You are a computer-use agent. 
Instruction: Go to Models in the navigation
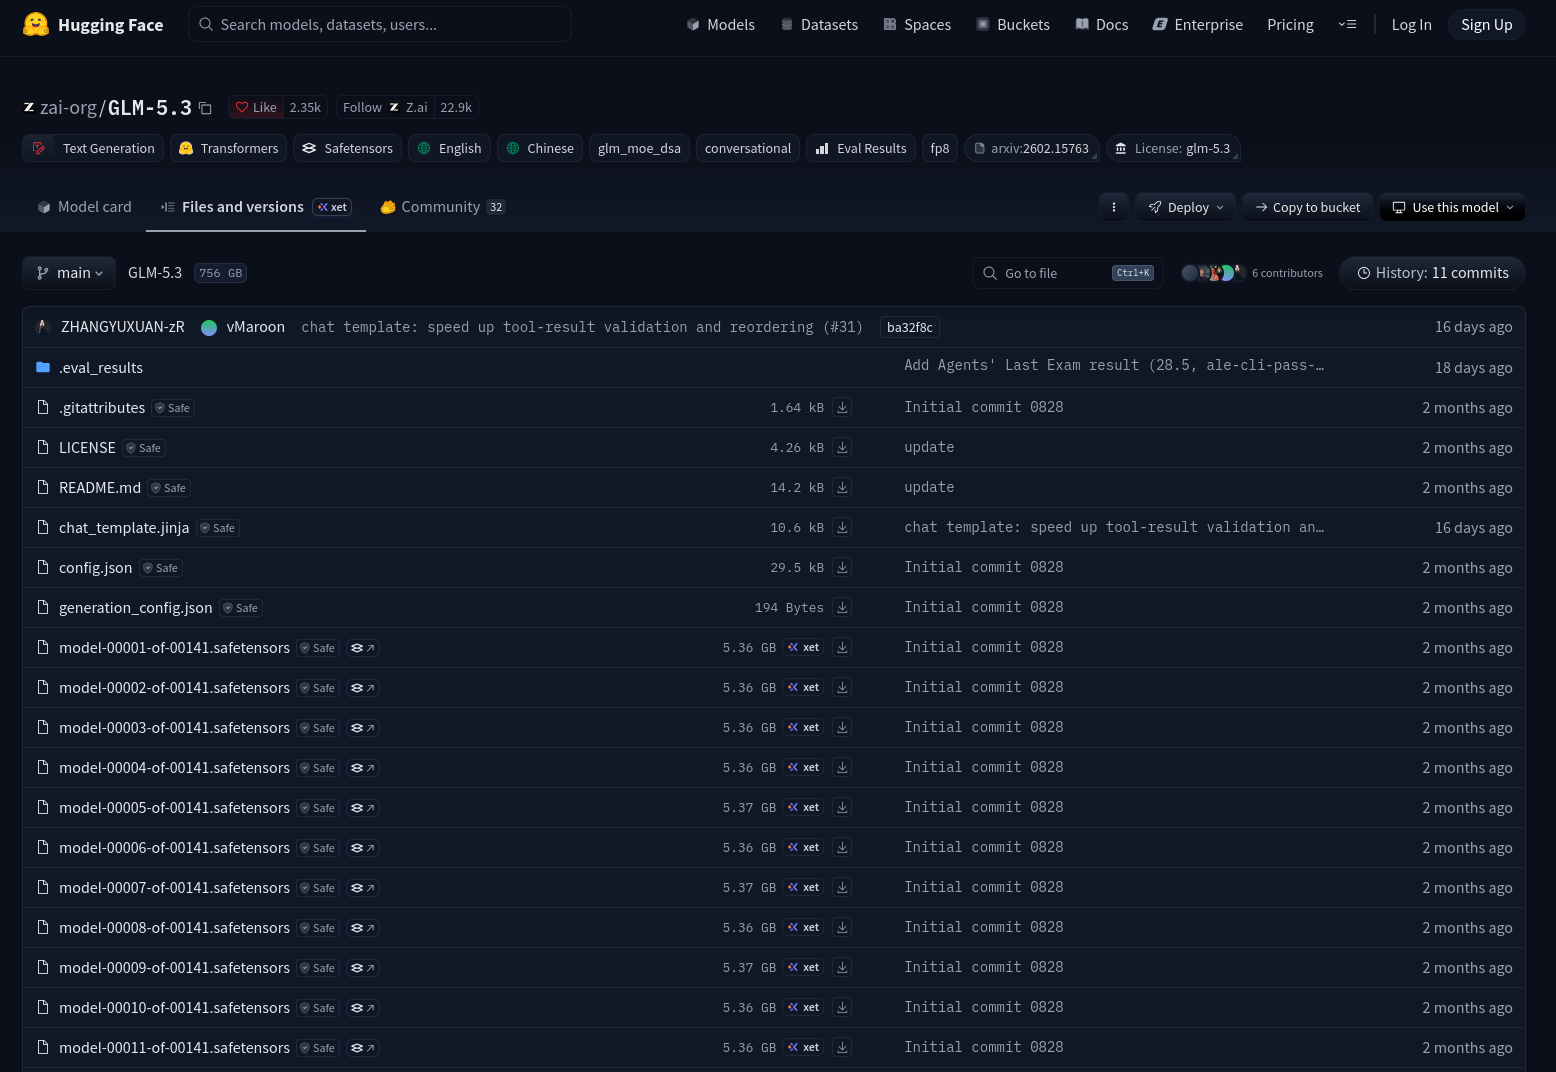coord(720,24)
